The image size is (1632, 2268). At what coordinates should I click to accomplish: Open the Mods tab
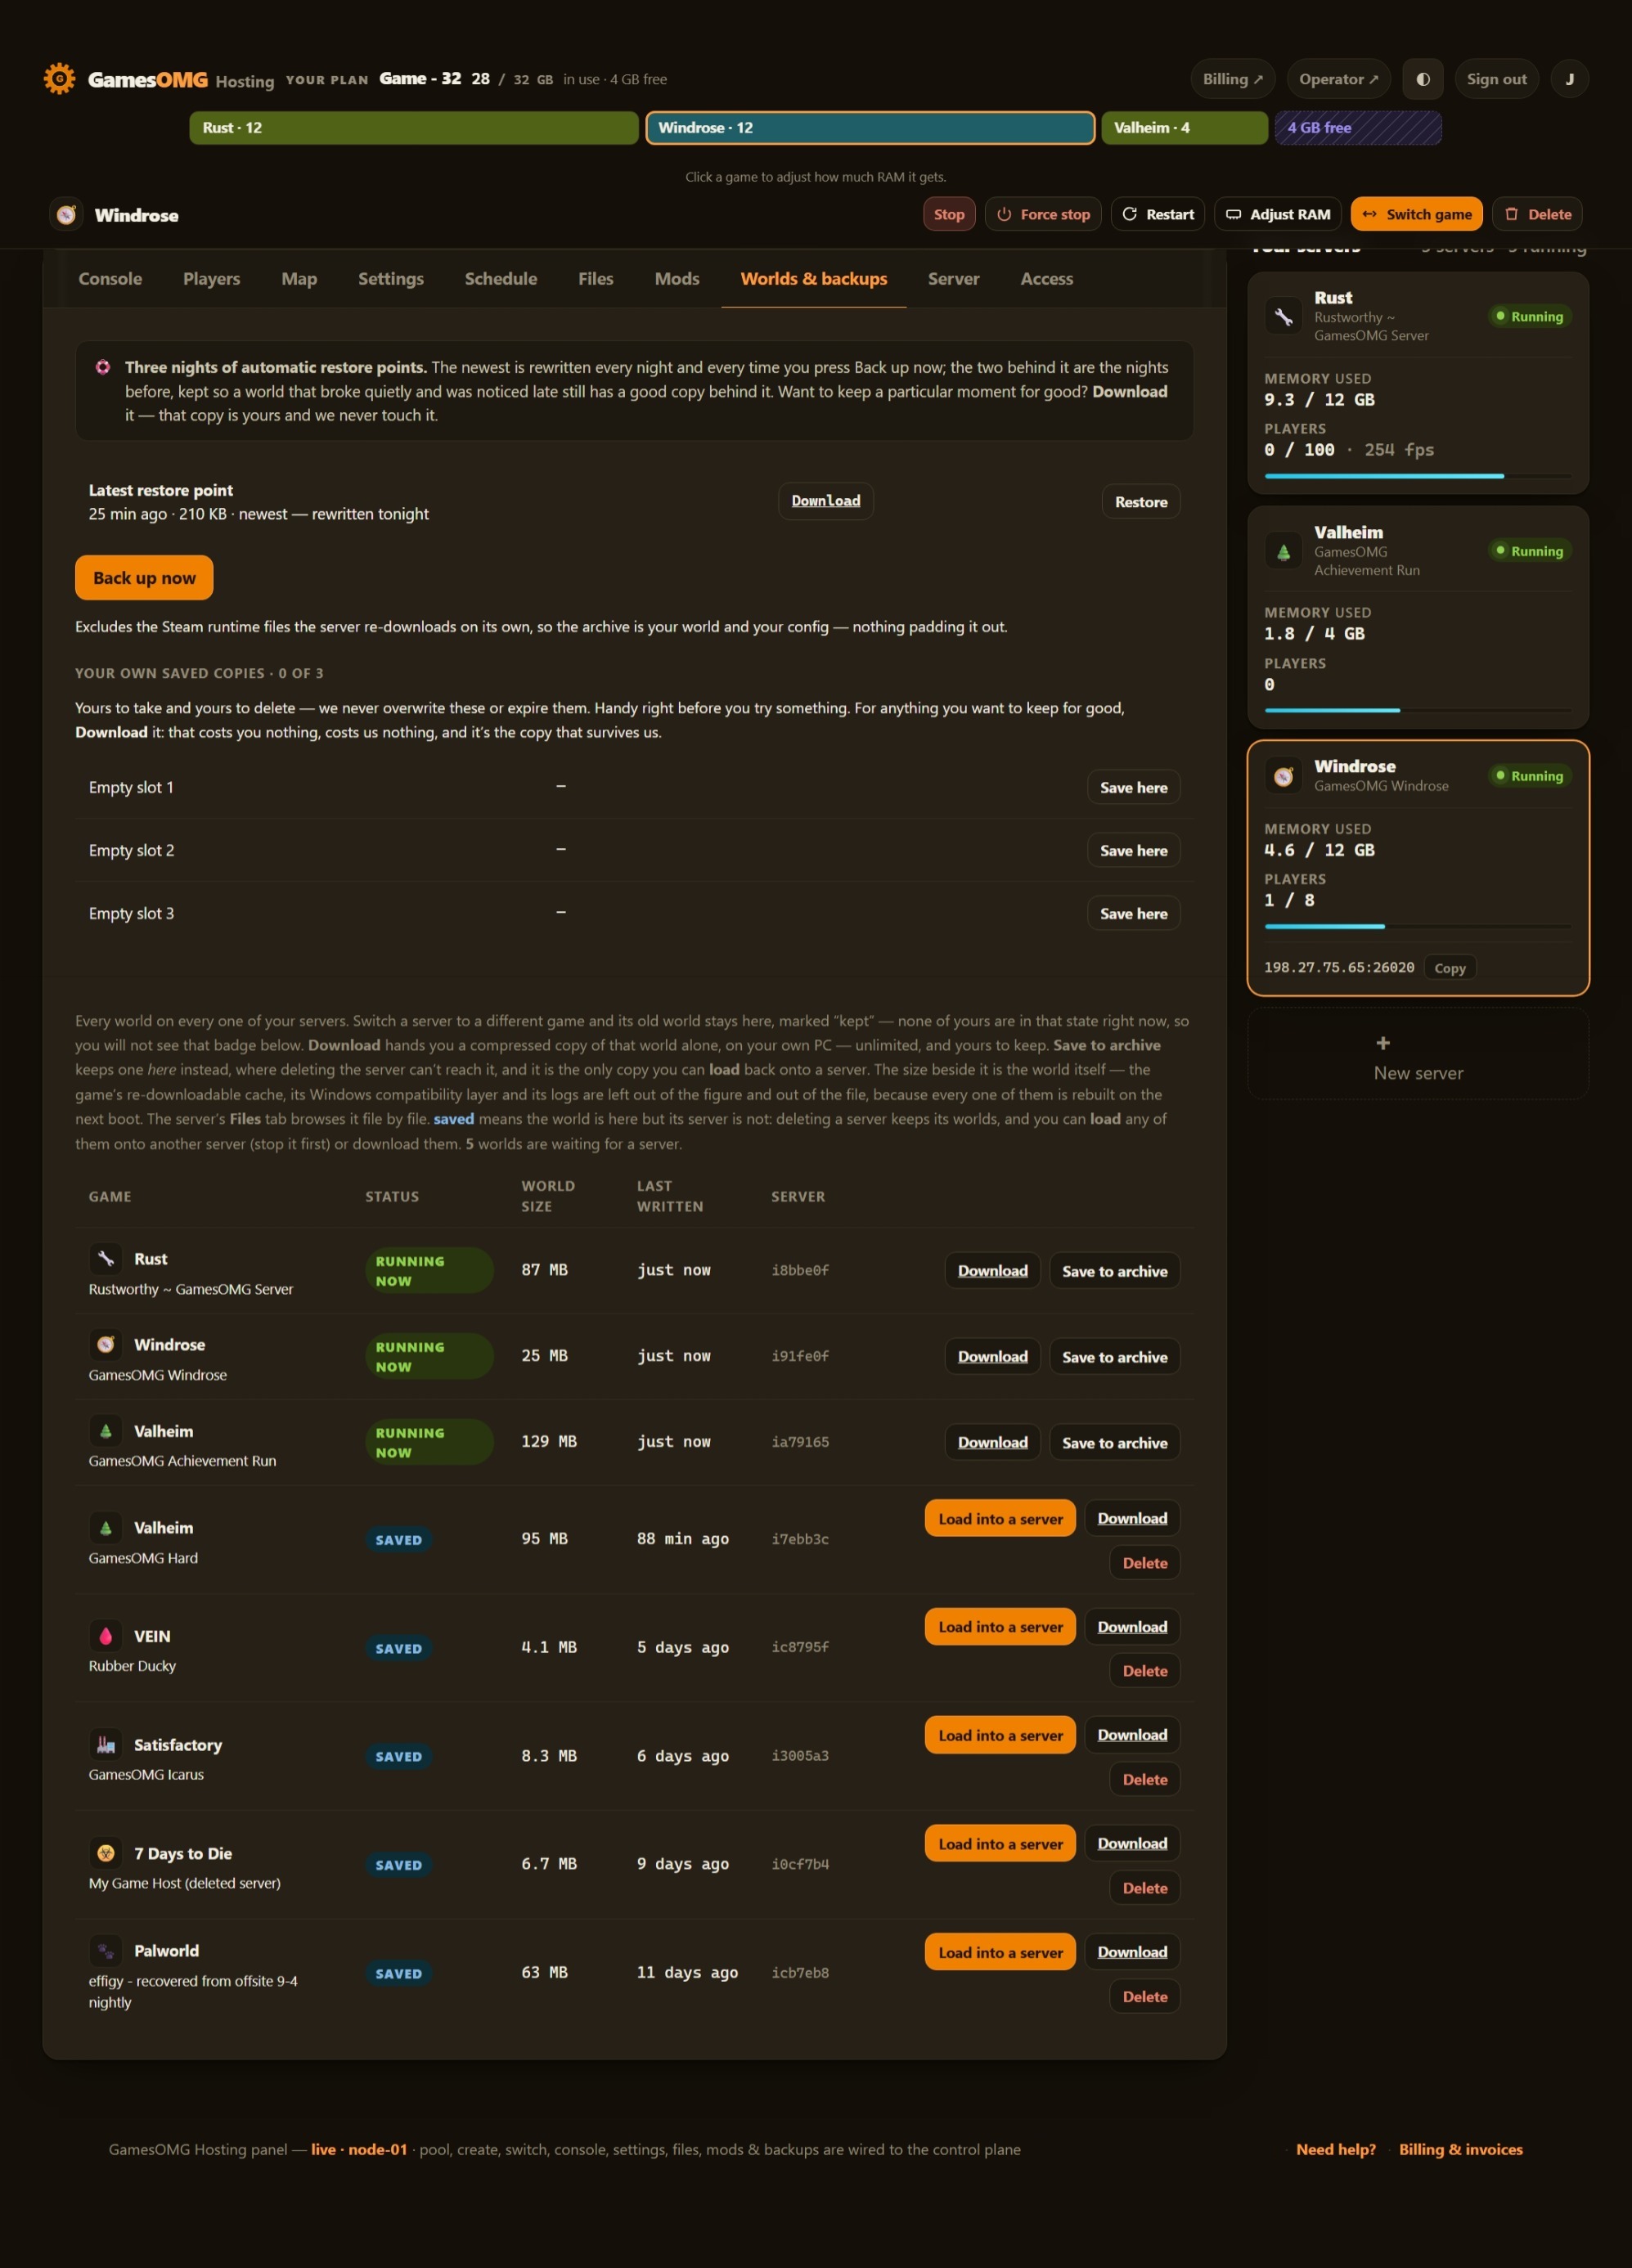pyautogui.click(x=677, y=279)
